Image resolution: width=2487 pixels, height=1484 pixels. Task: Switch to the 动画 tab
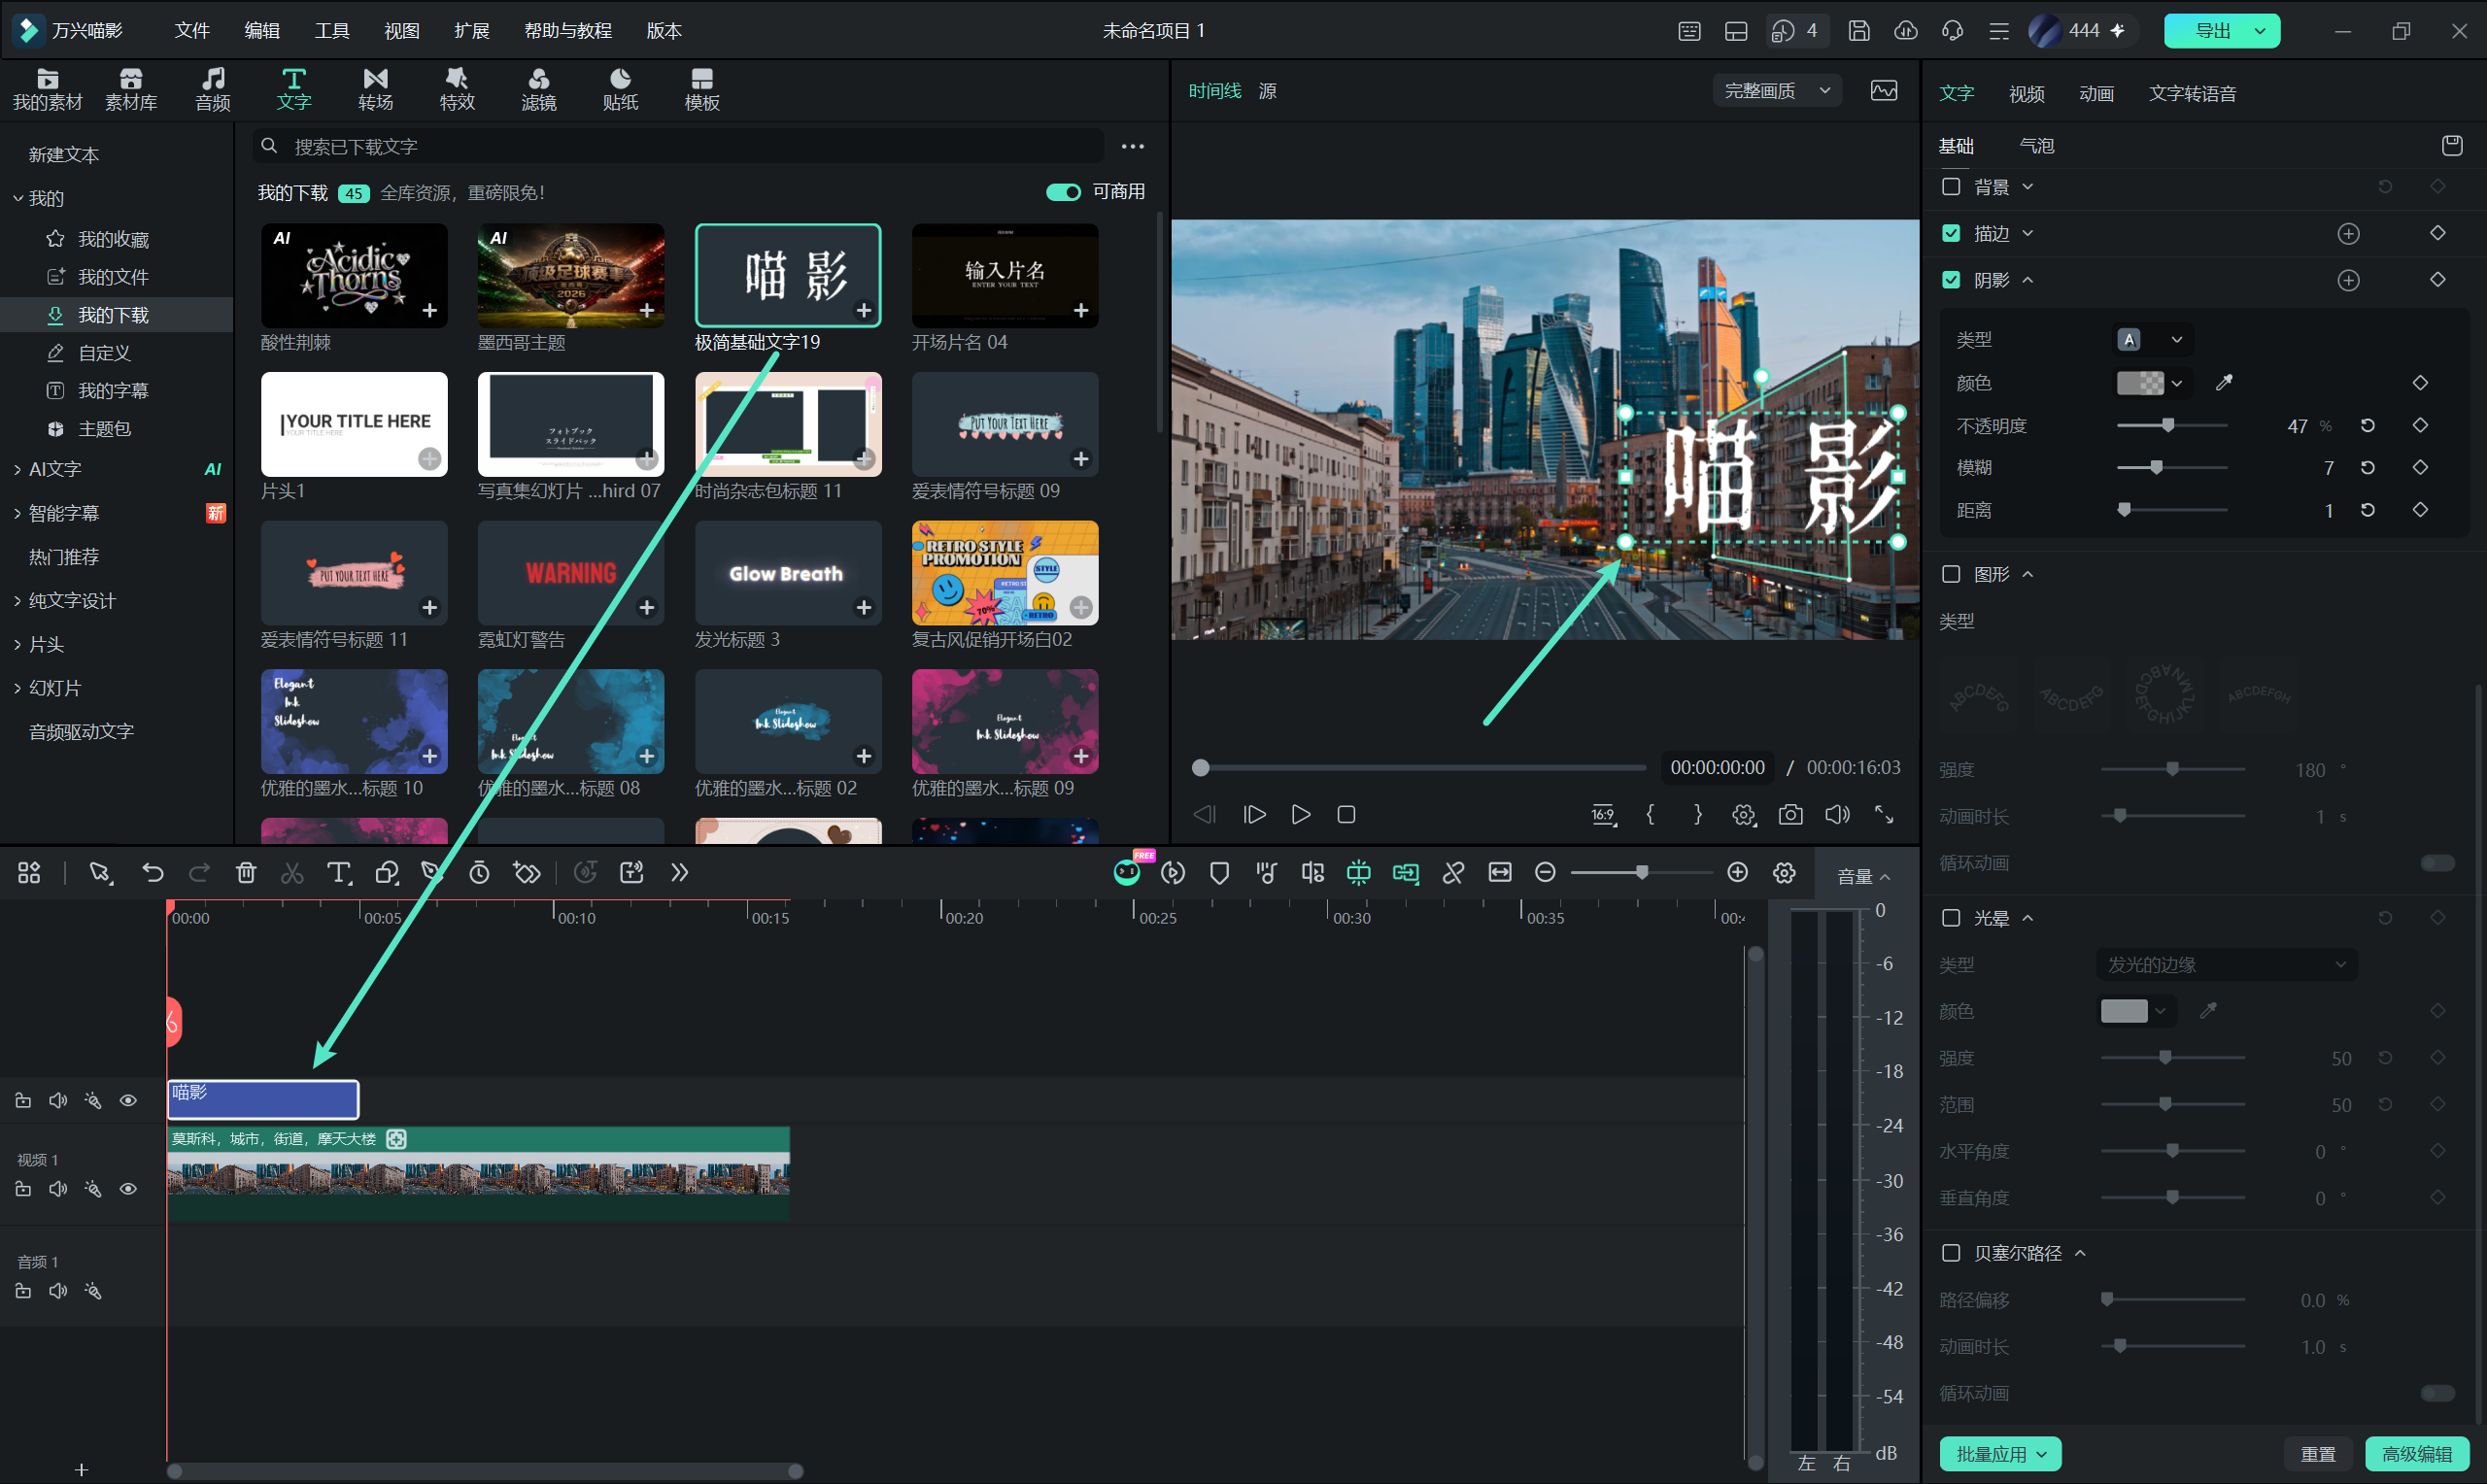coord(2096,94)
